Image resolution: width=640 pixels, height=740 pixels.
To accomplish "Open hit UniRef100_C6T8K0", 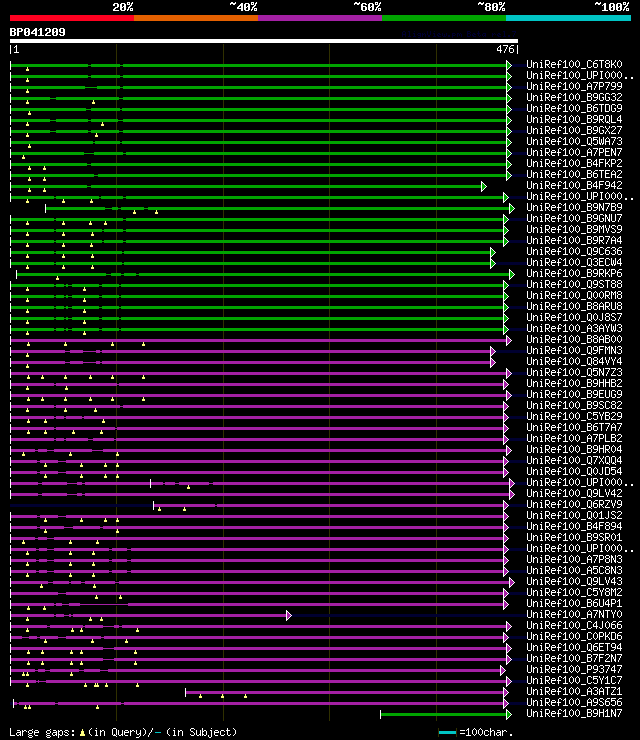I will coord(574,64).
